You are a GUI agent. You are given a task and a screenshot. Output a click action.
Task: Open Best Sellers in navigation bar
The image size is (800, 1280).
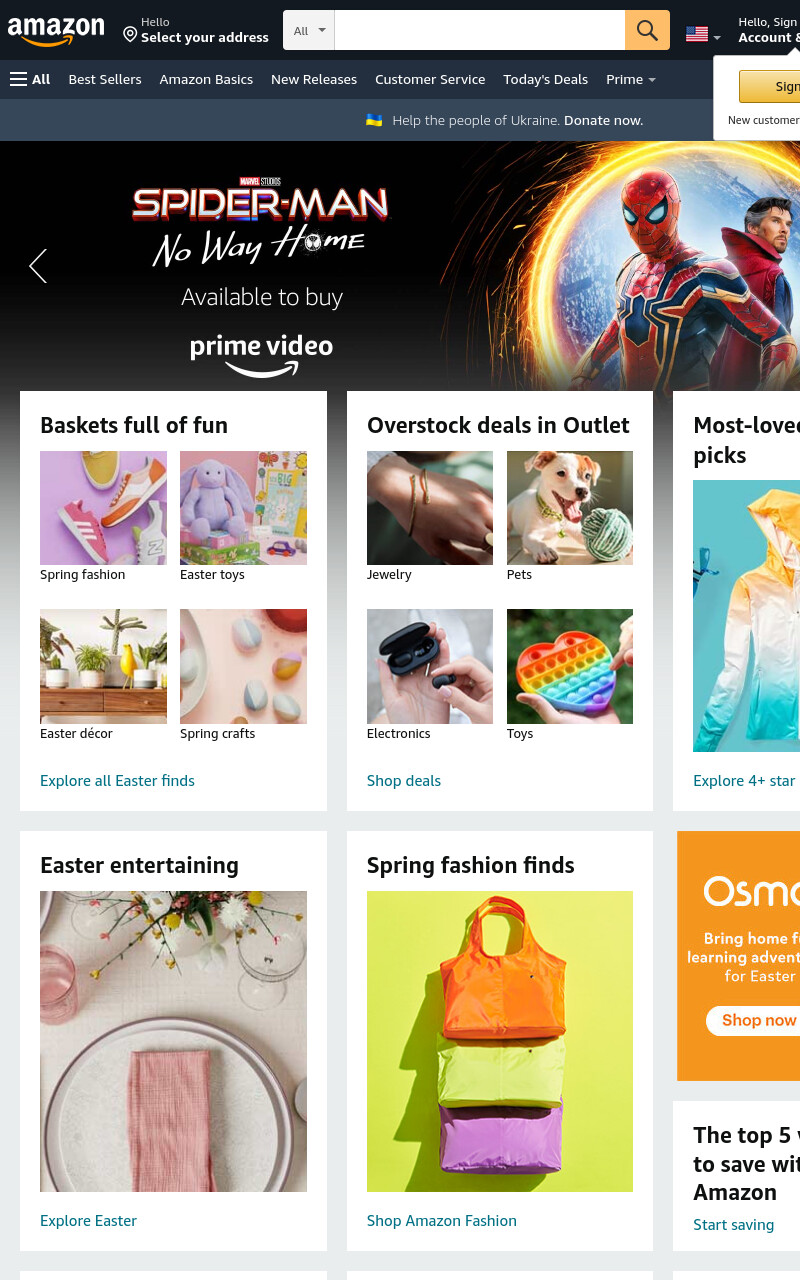(105, 79)
